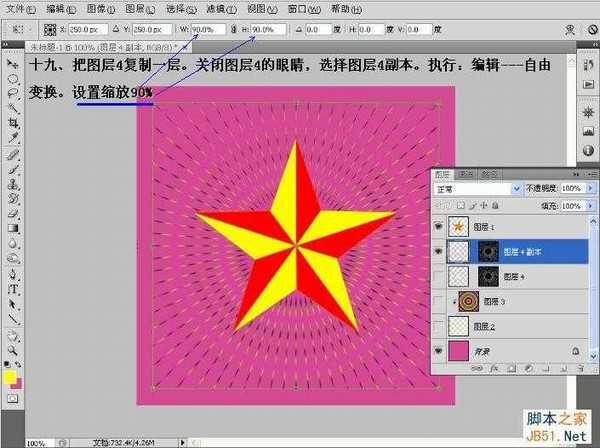
Task: Toggle visibility of the 背景 layer
Action: click(x=439, y=350)
